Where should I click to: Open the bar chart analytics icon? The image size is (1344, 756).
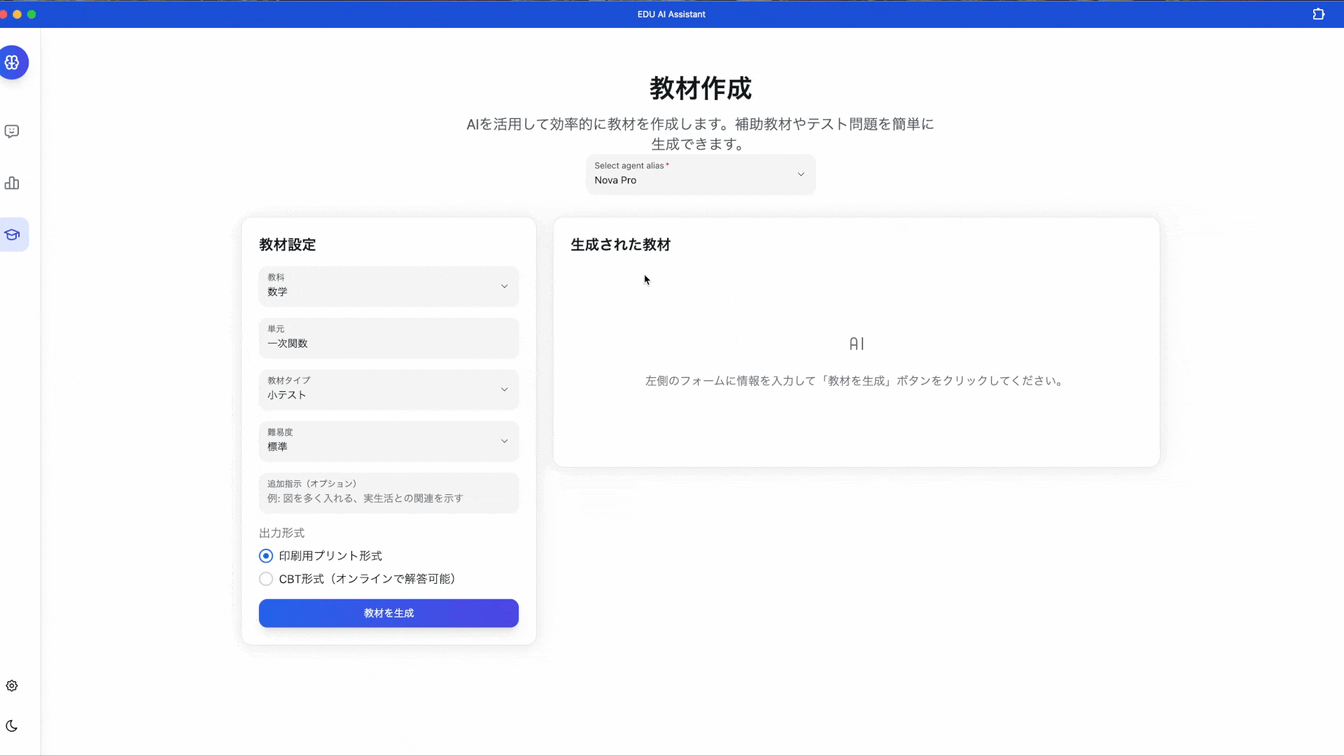pos(12,183)
